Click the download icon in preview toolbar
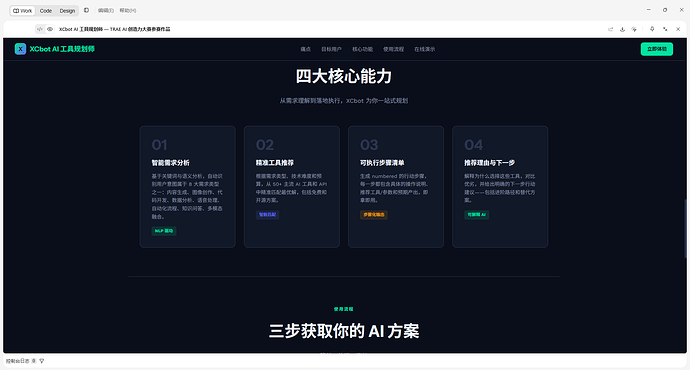 622,29
